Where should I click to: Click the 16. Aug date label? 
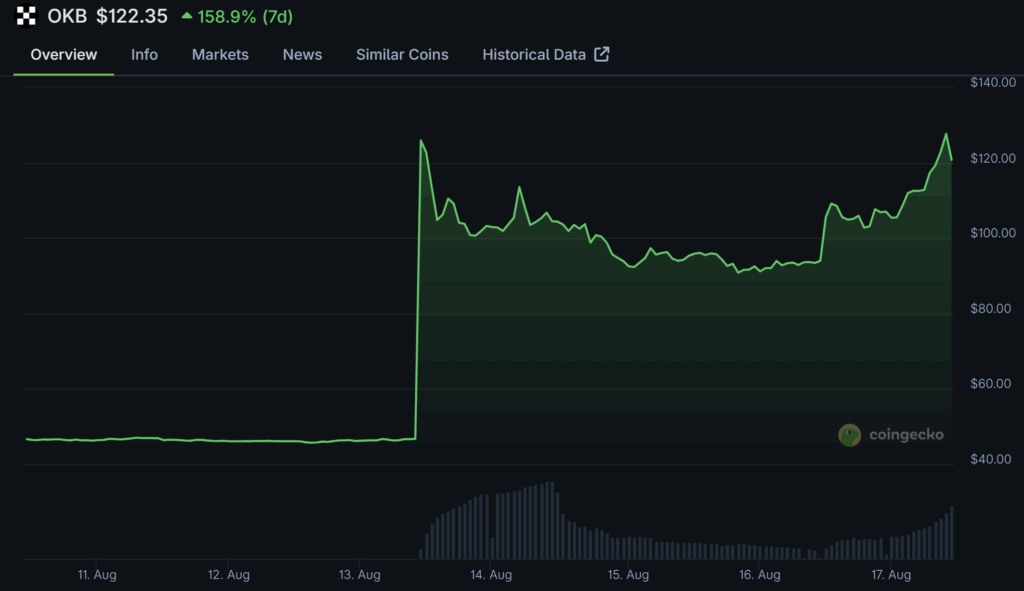point(760,575)
